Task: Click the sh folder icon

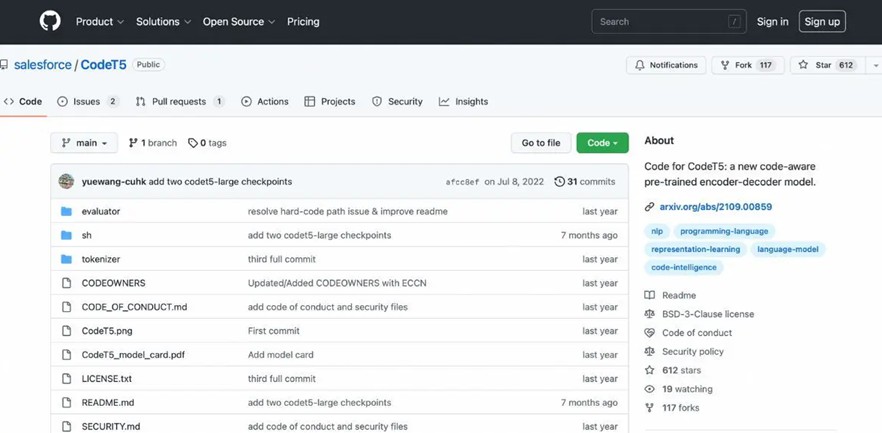Action: tap(66, 235)
